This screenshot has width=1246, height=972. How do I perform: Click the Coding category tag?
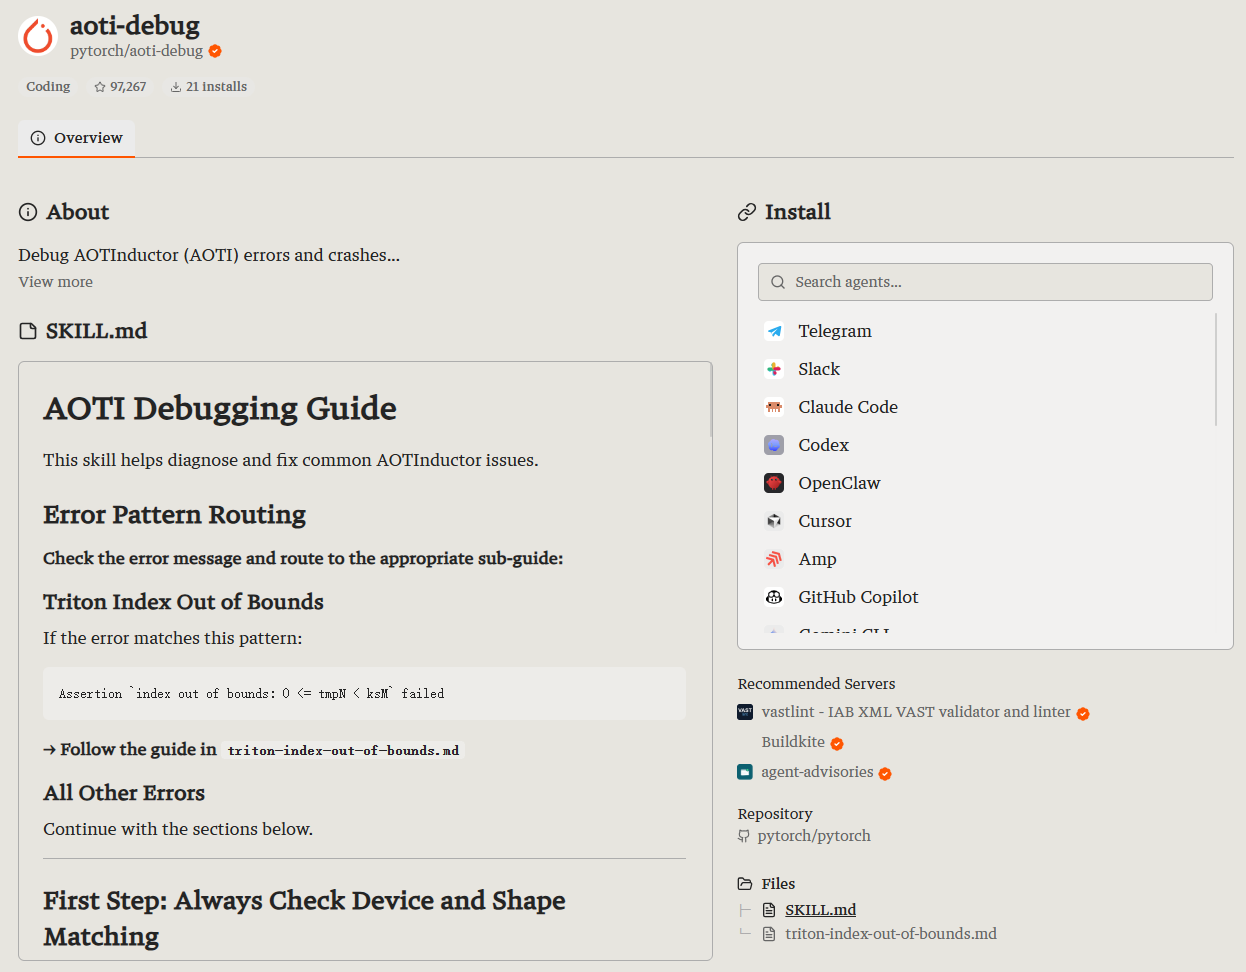click(48, 87)
